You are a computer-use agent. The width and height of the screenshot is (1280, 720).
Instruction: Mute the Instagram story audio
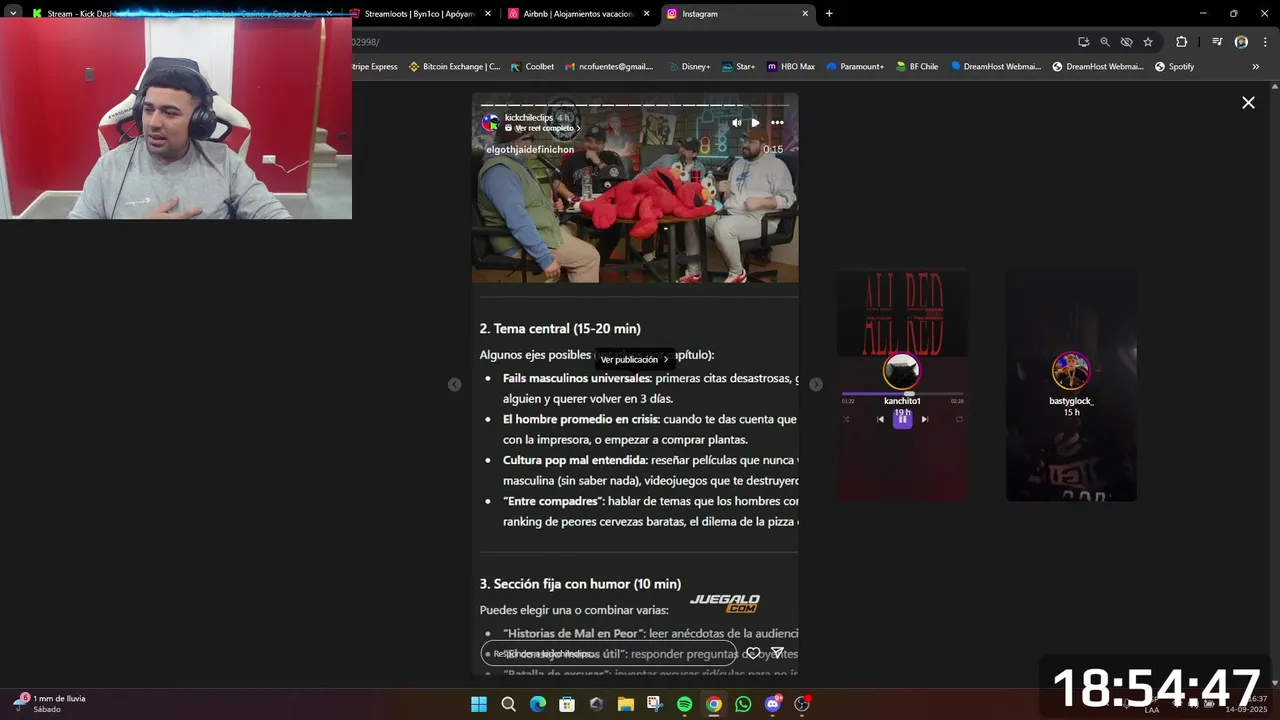[737, 123]
